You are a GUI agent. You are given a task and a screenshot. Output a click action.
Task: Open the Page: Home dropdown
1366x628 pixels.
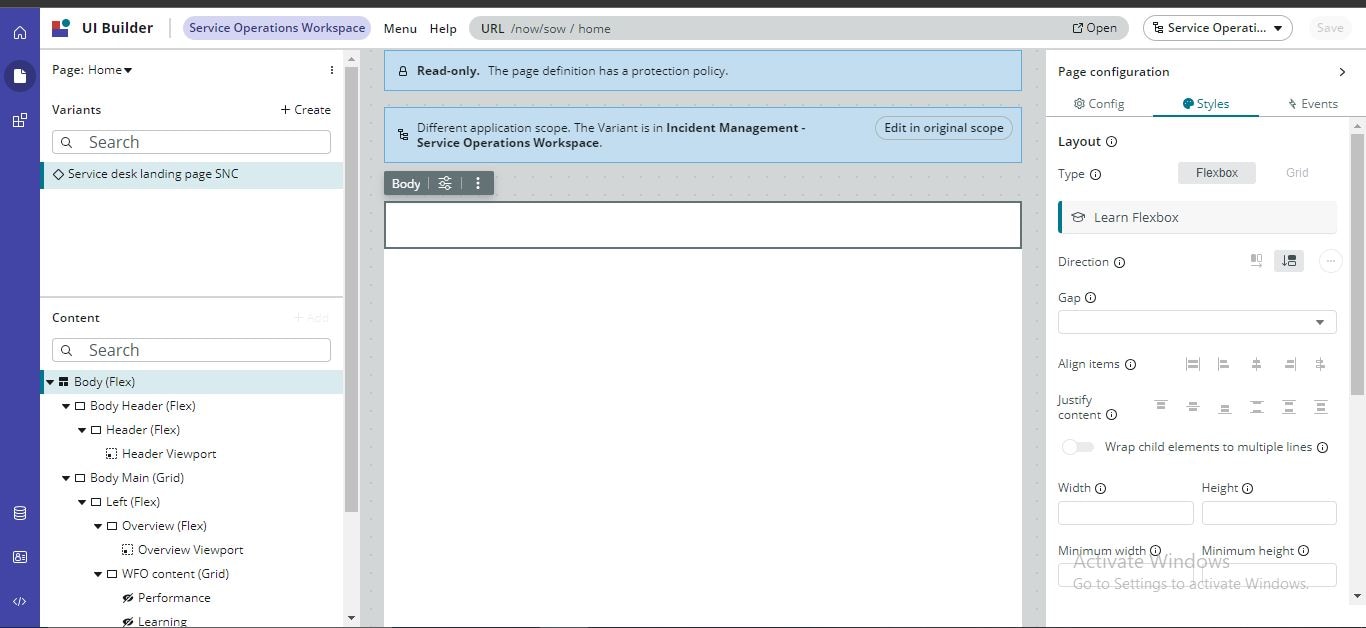click(92, 70)
